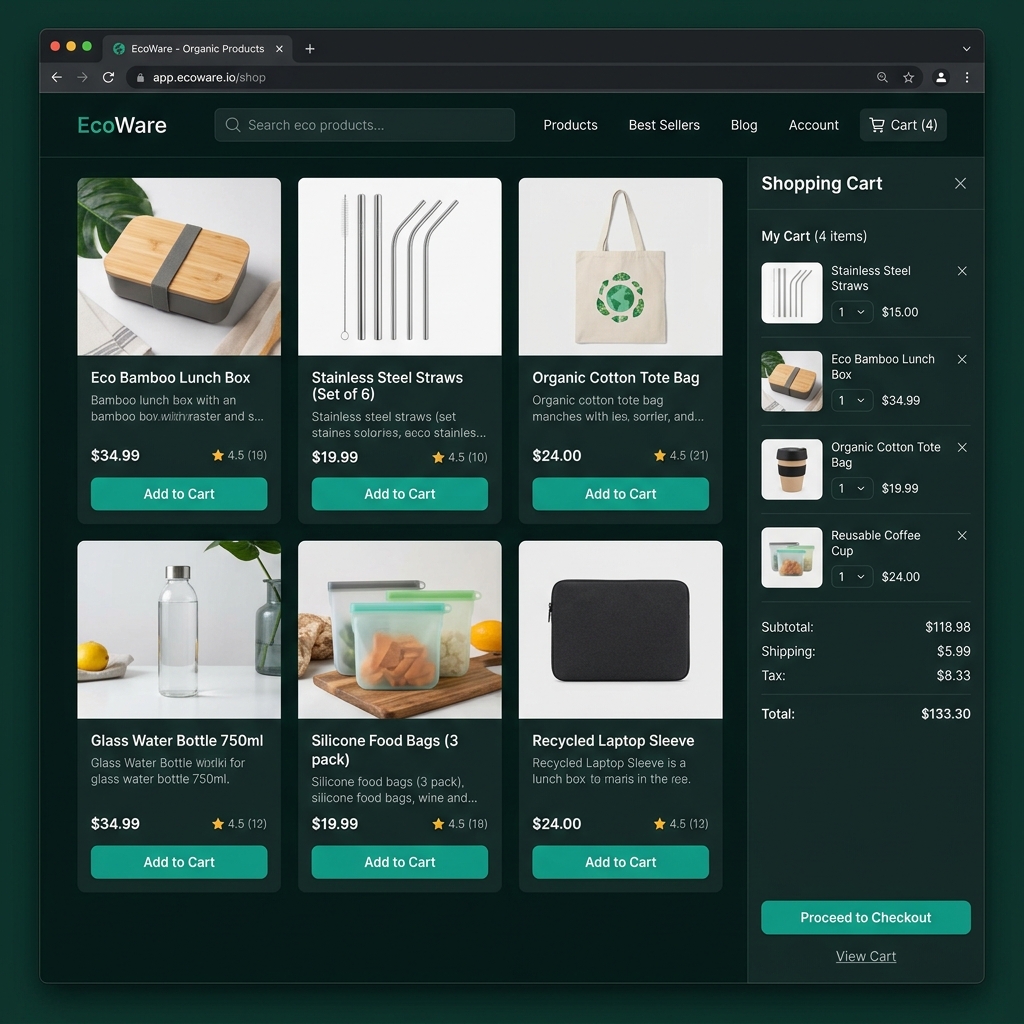1024x1024 pixels.
Task: Add Recycled Laptop Sleeve to cart
Action: pyautogui.click(x=620, y=862)
